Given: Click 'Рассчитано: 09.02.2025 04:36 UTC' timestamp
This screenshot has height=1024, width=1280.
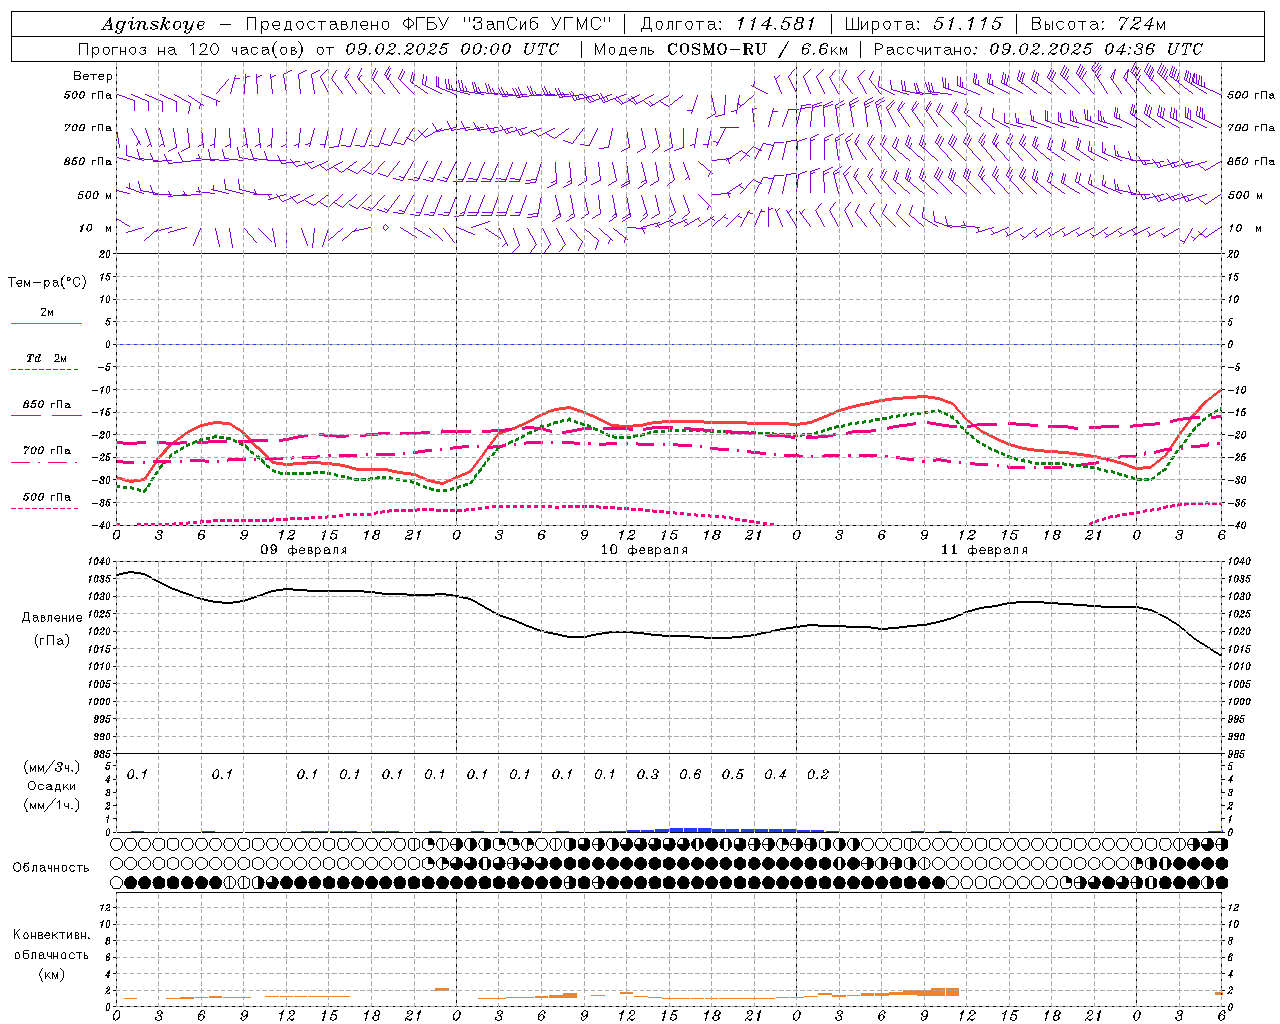Looking at the screenshot, I should (1038, 49).
